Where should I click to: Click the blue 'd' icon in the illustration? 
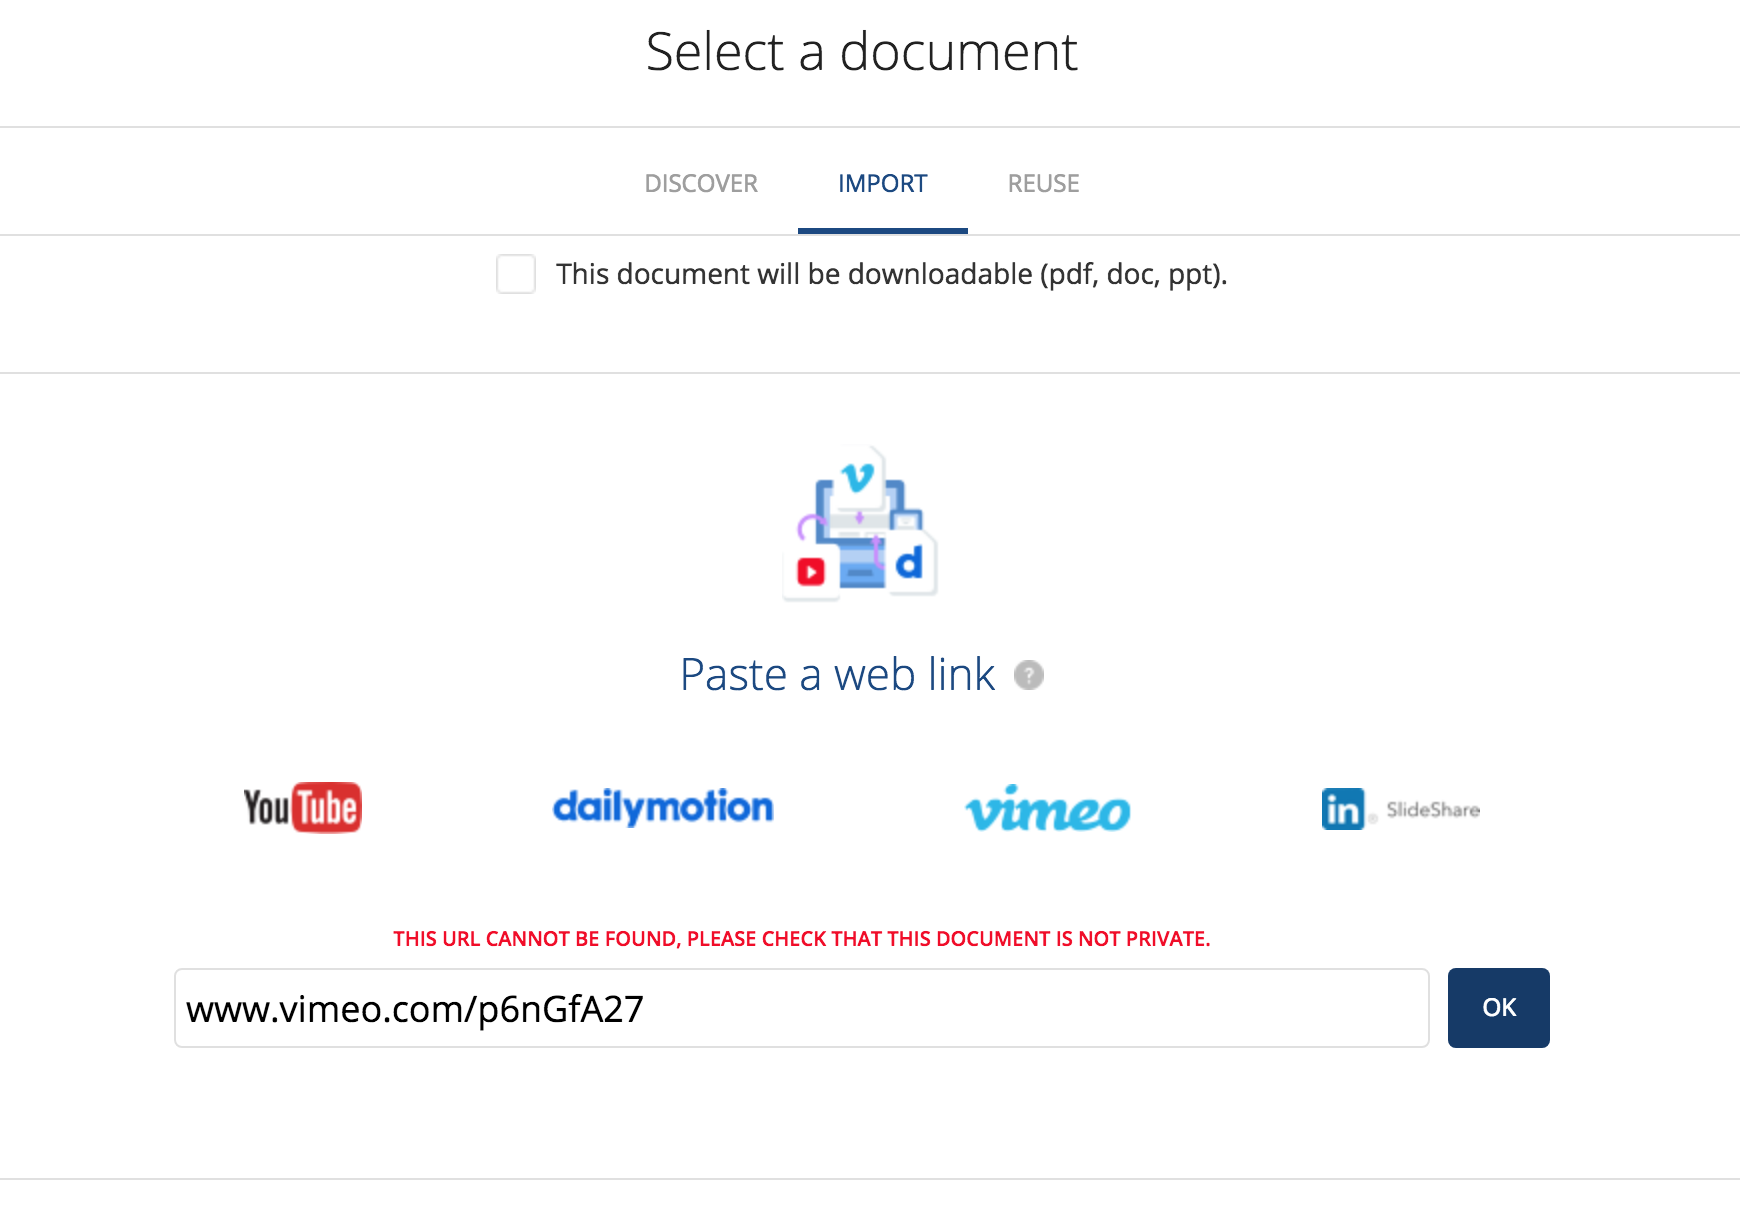tap(909, 564)
